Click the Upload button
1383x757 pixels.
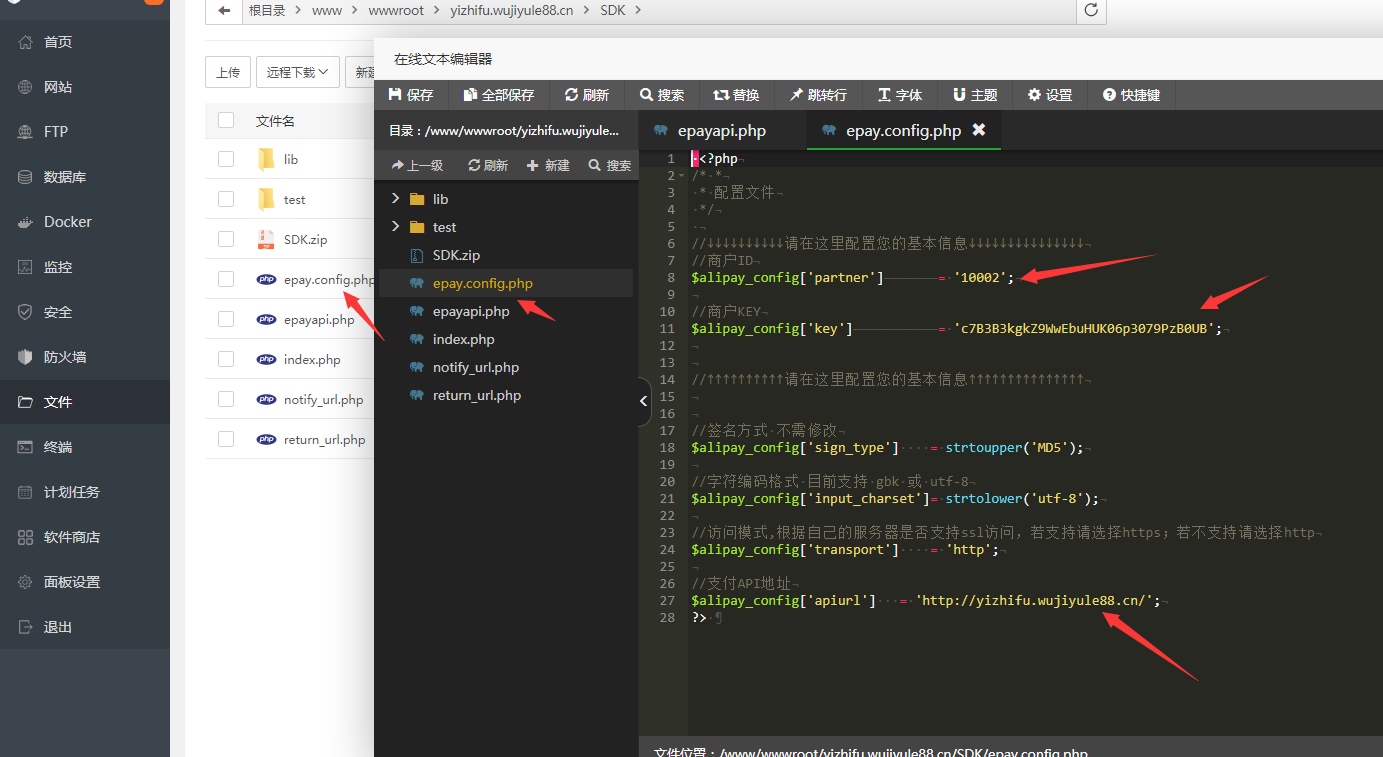[x=228, y=72]
